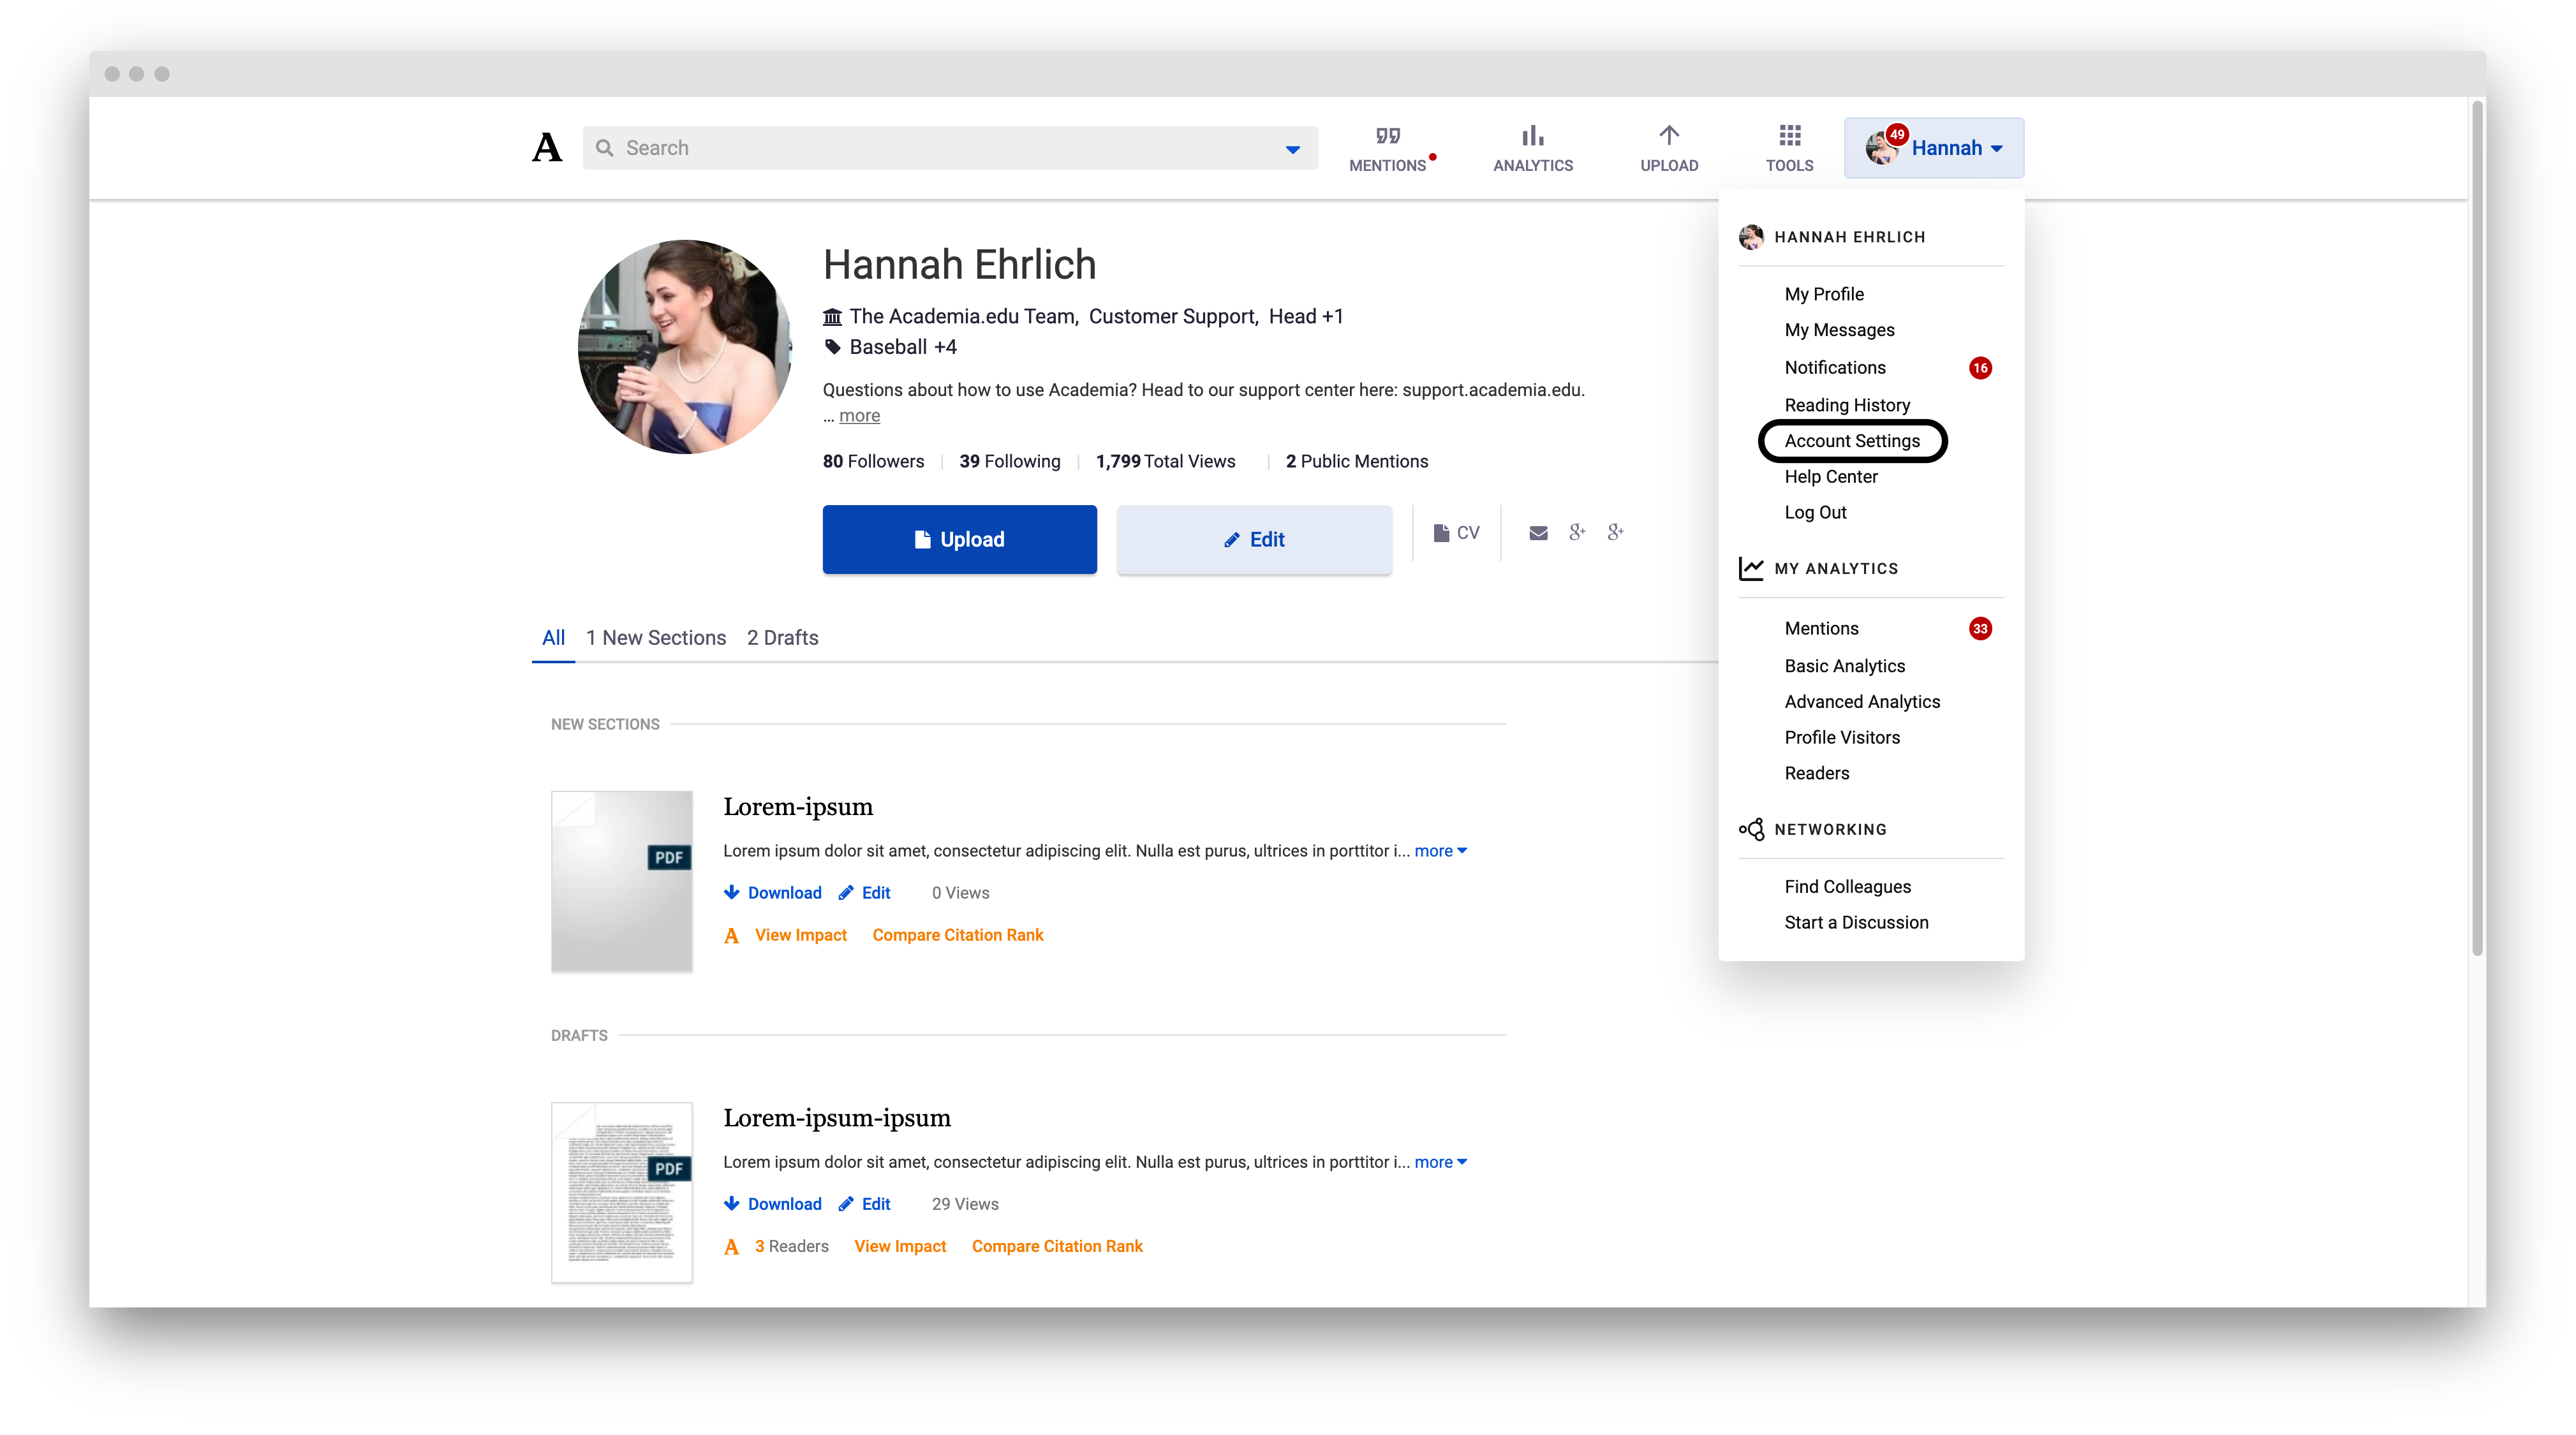The image size is (2576, 1435).
Task: Switch to the All tab
Action: point(553,638)
